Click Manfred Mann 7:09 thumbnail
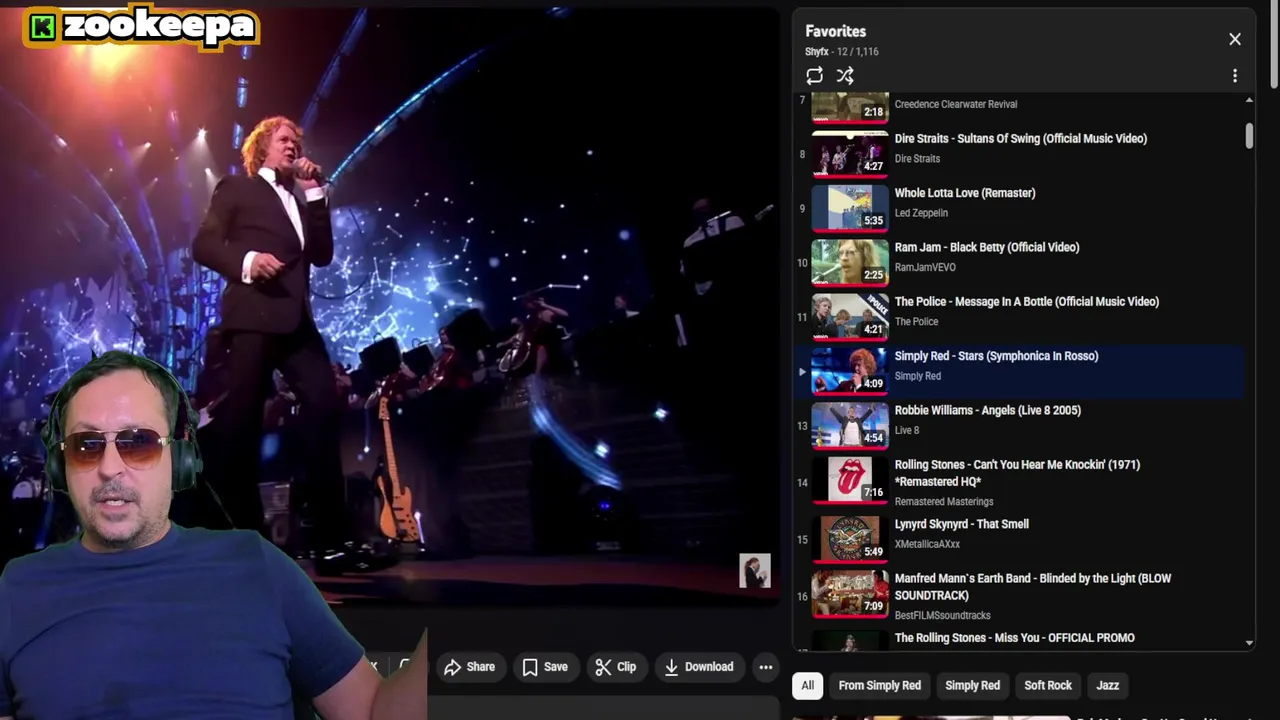The image size is (1280, 720). [x=850, y=592]
